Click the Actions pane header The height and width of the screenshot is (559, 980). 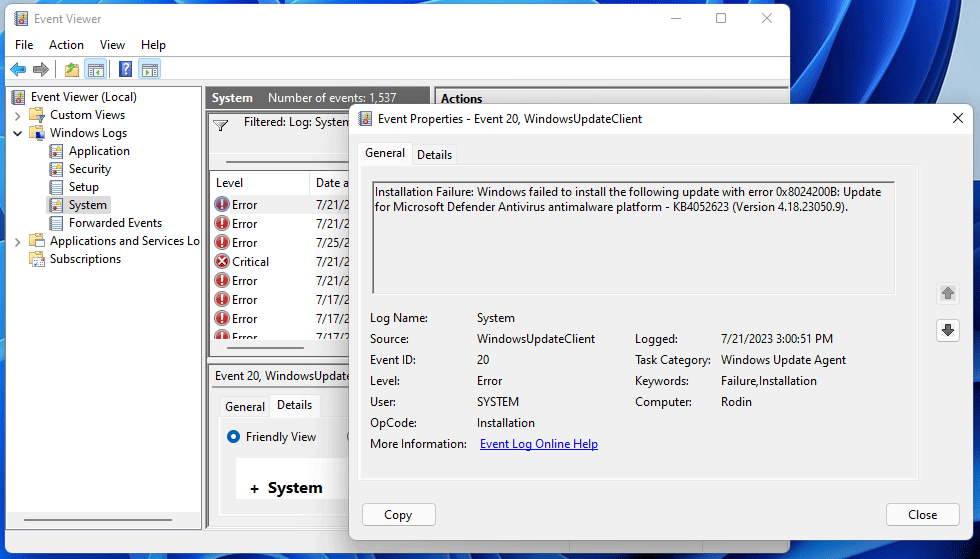611,98
